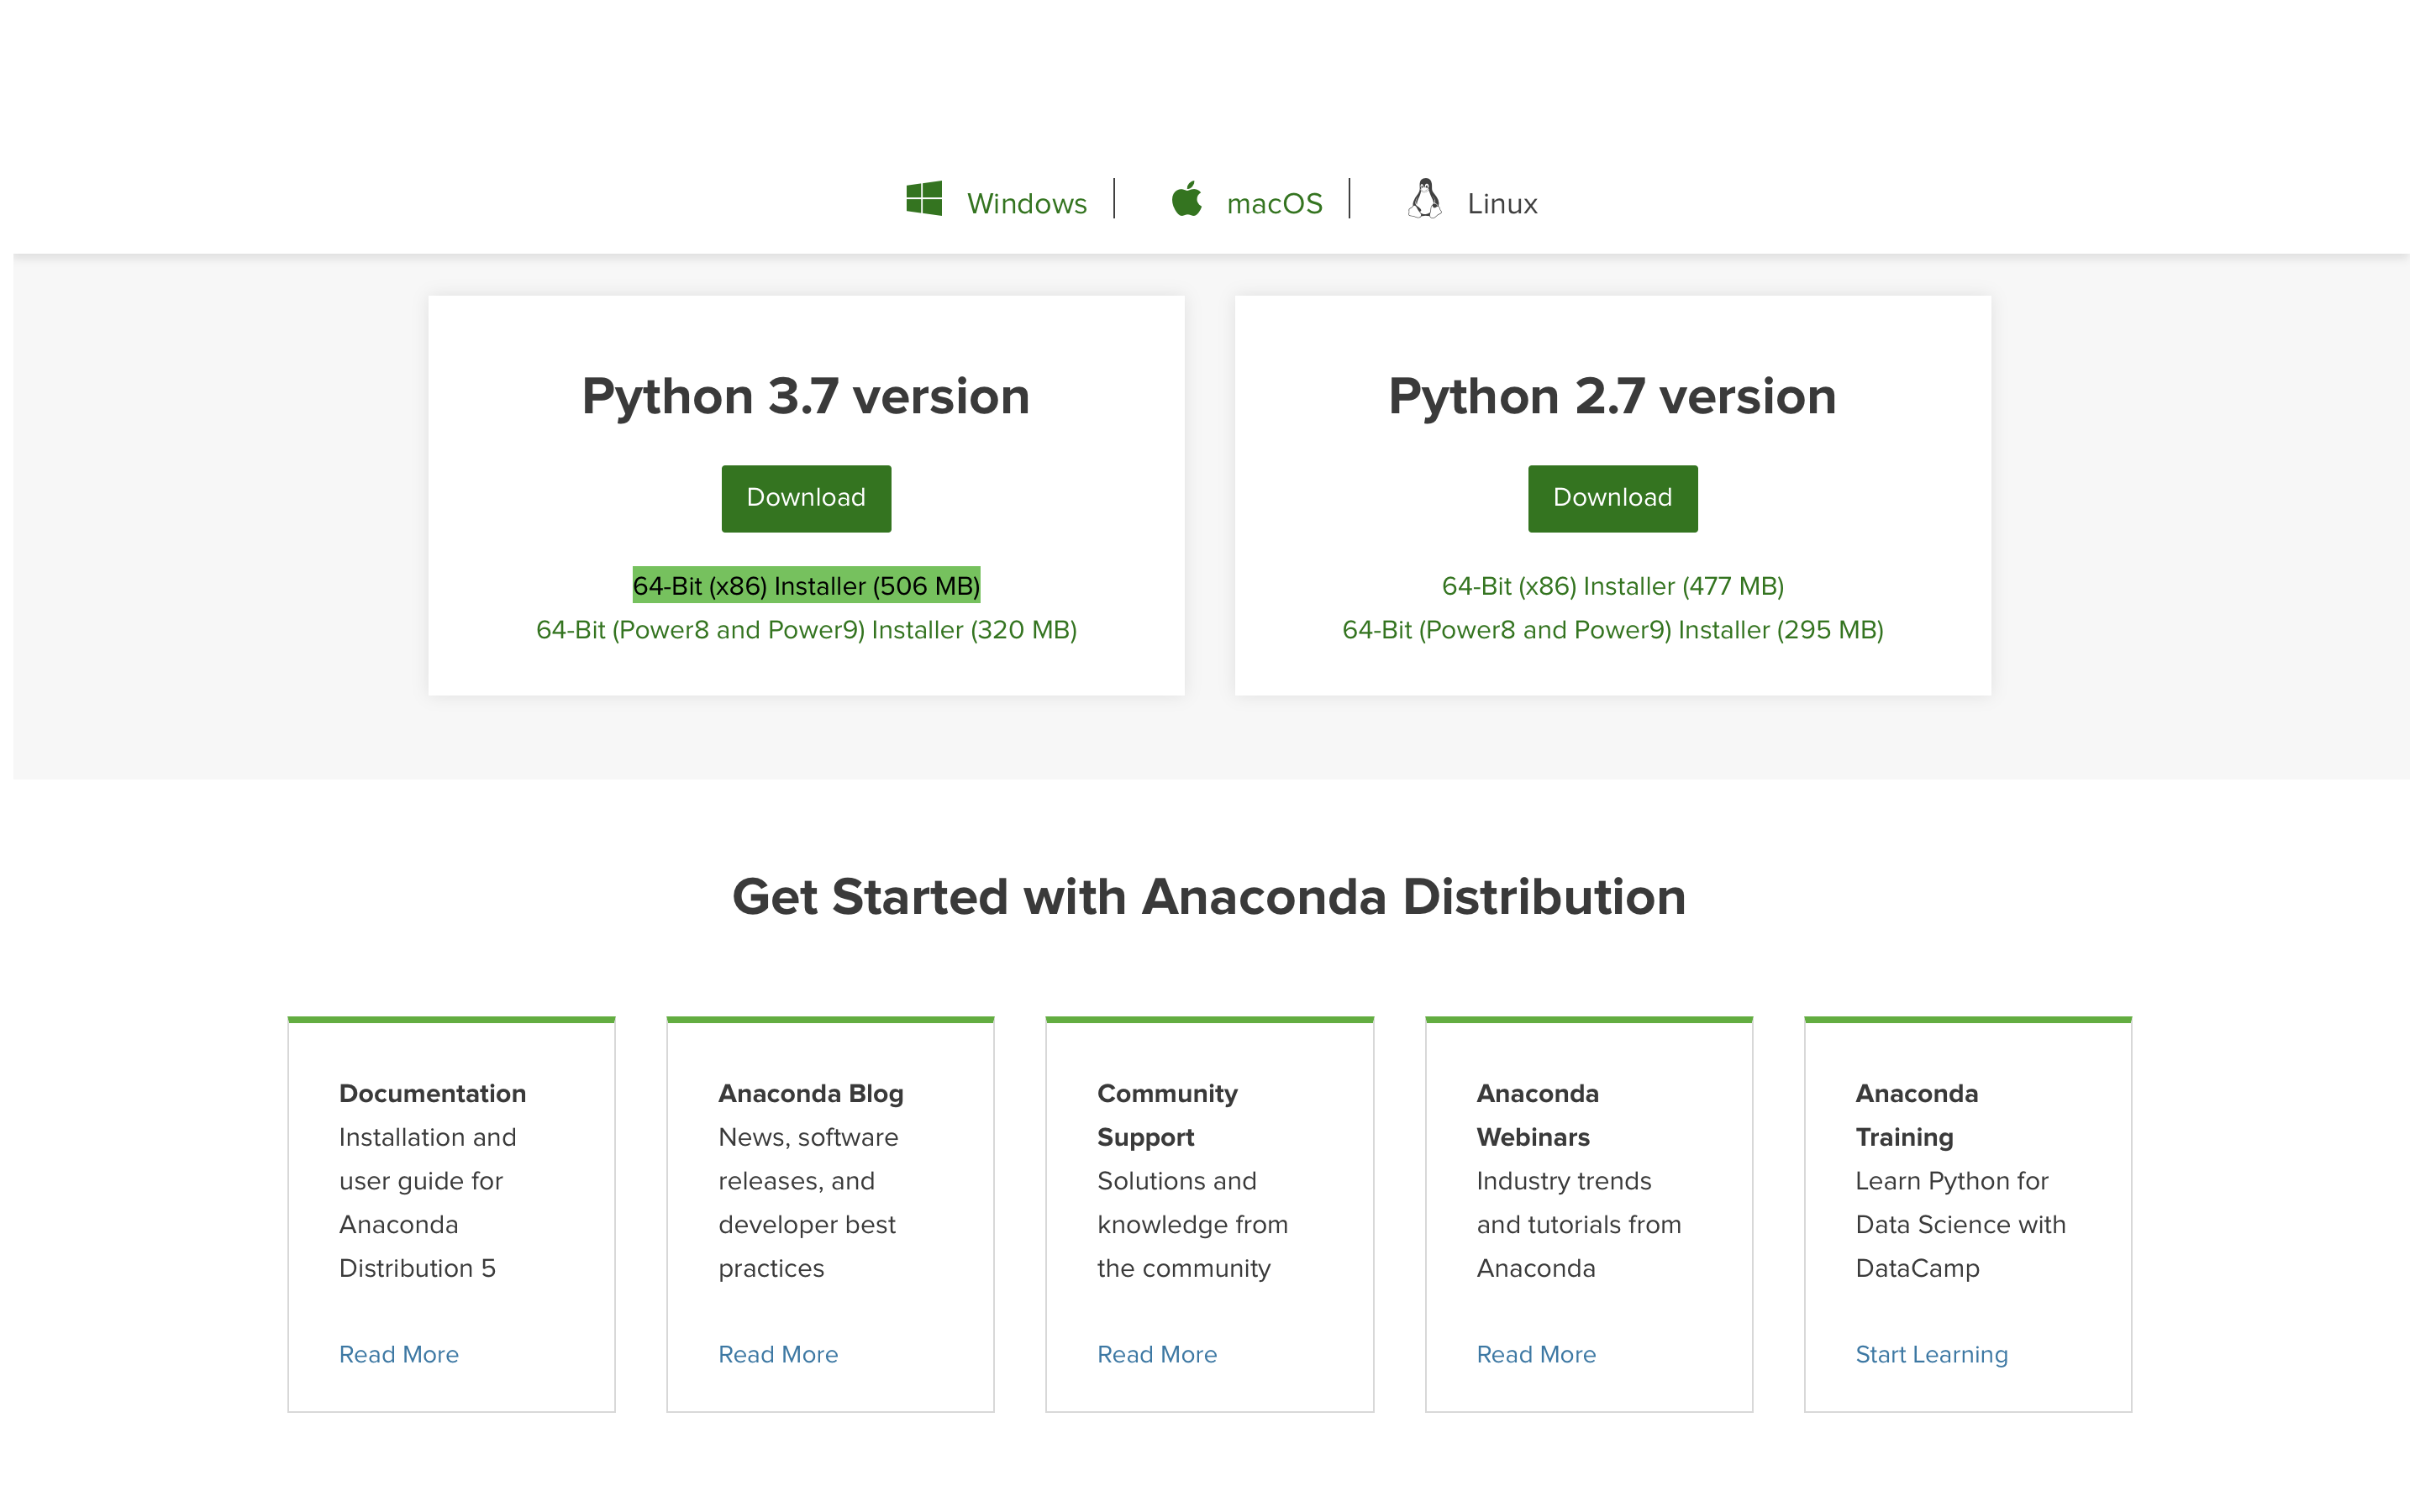Click 'Solutions and knowledge from the community' text
Image resolution: width=2420 pixels, height=1512 pixels.
coord(1192,1224)
